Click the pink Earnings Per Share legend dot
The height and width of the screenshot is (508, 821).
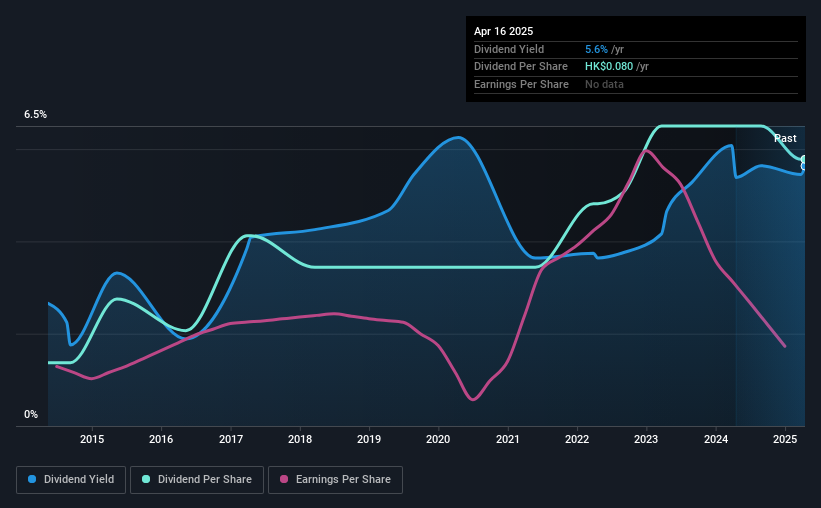pyautogui.click(x=284, y=479)
